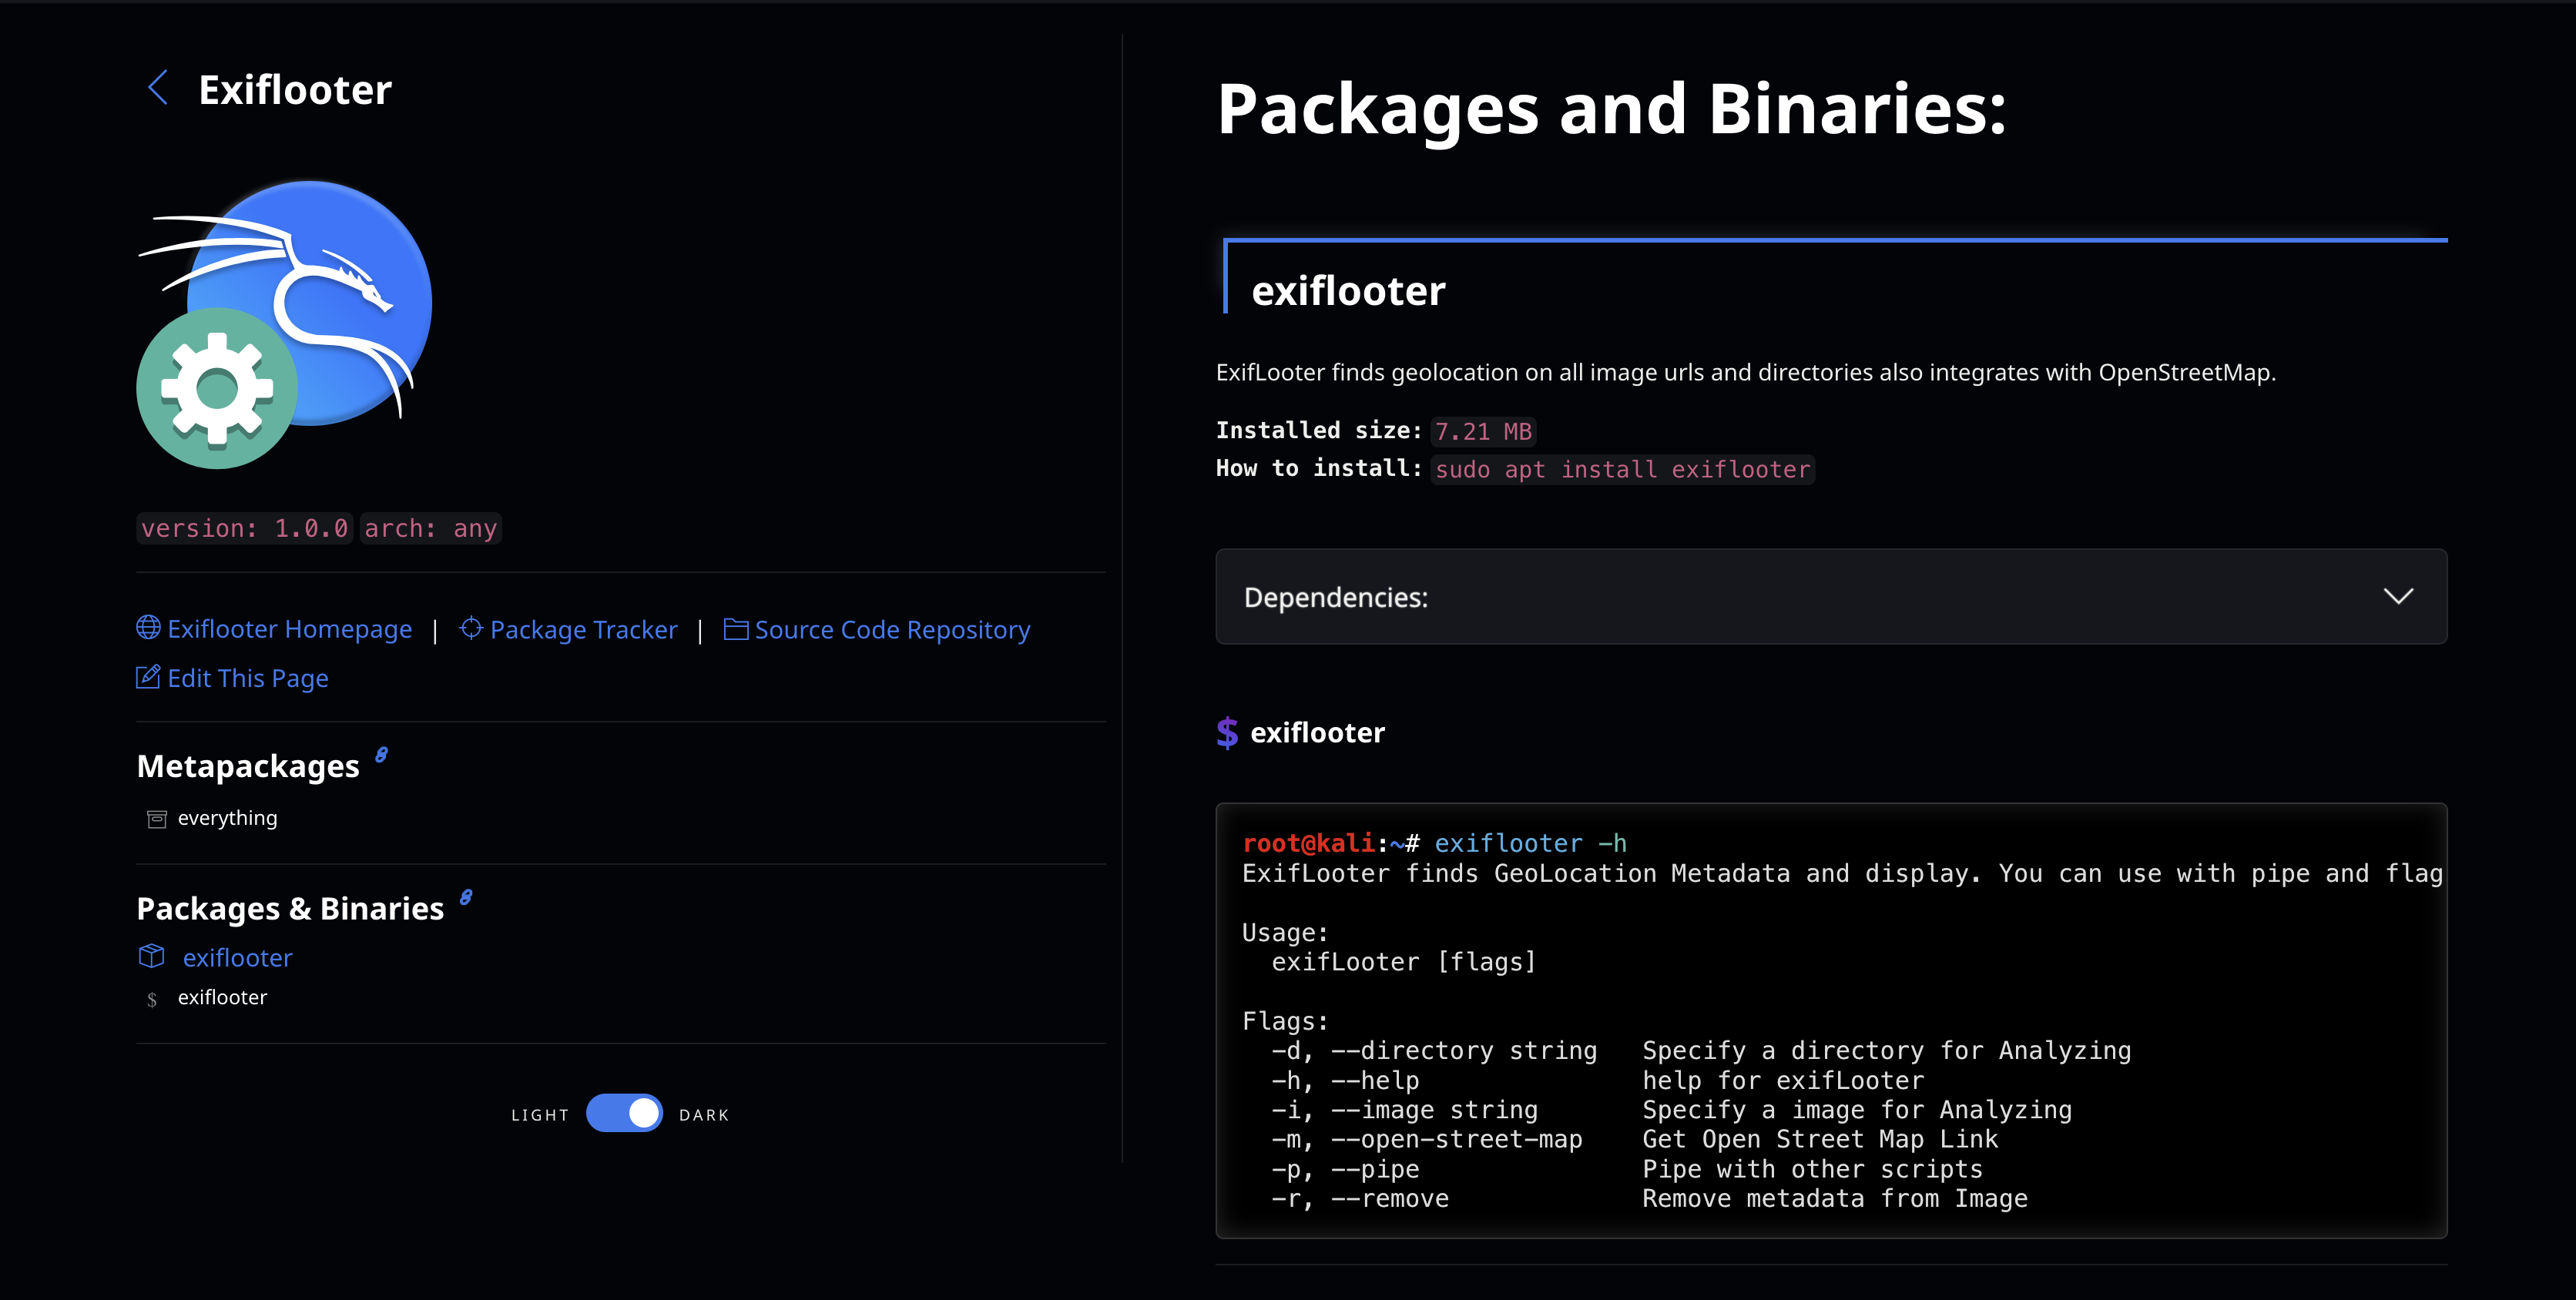
Task: Click the purple dollar sign icon before exiflooter
Action: coord(1227,733)
